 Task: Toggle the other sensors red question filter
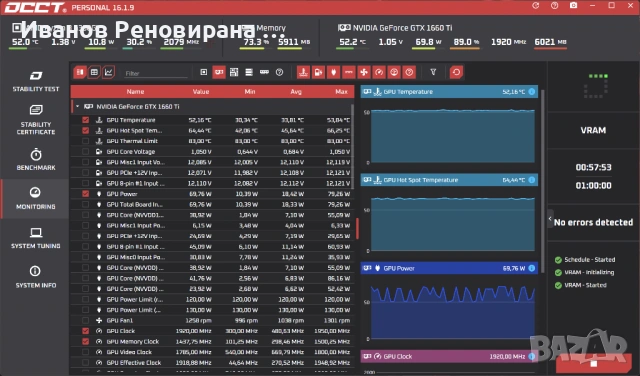coord(409,72)
